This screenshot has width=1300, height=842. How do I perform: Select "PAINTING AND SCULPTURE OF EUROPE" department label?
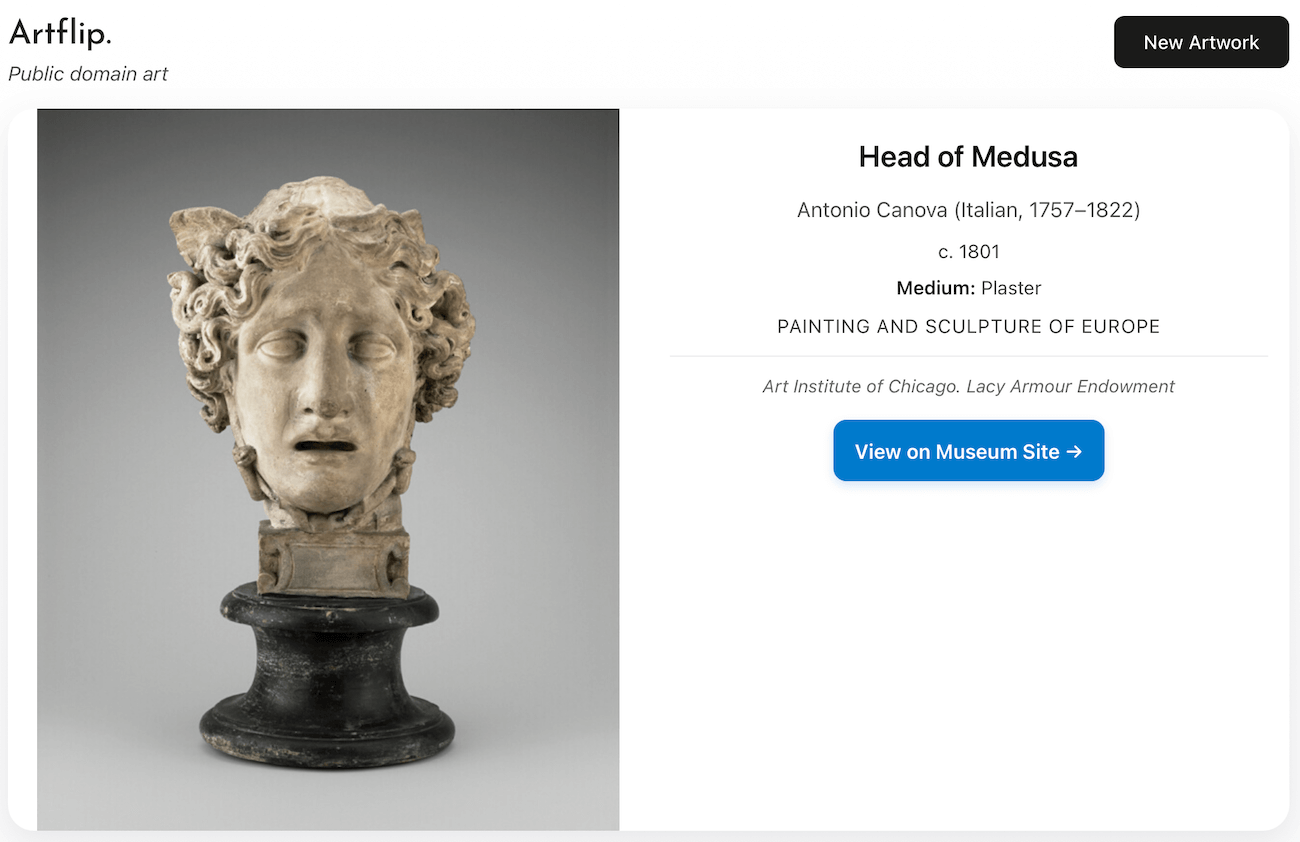pos(968,326)
